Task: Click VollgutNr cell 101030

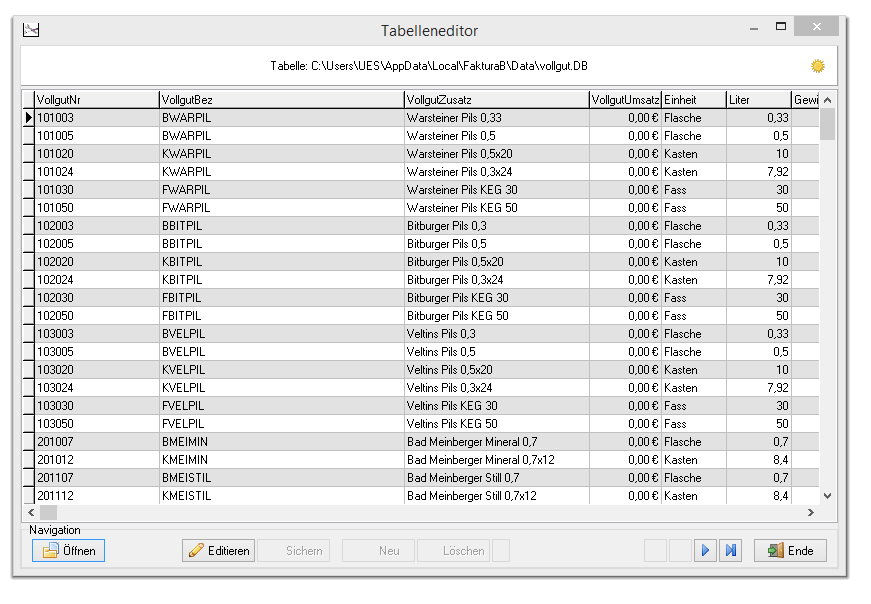Action: click(x=97, y=190)
